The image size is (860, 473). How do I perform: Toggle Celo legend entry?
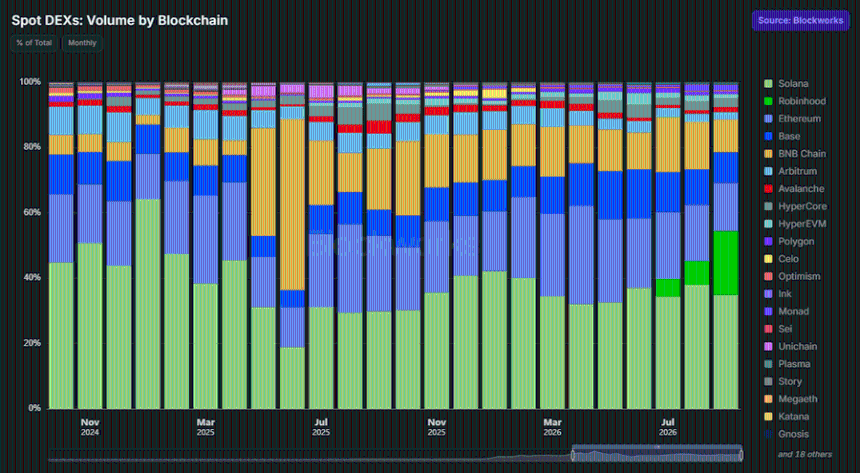tap(782, 258)
